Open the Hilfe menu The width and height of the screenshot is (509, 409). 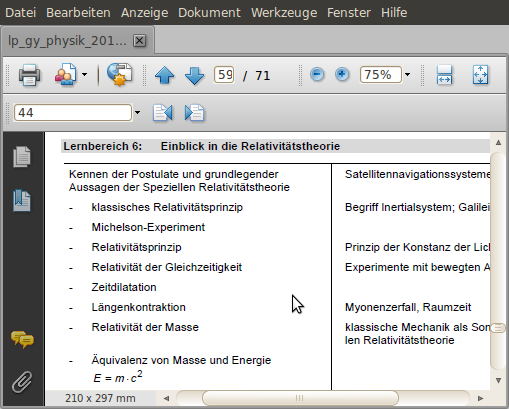point(394,13)
